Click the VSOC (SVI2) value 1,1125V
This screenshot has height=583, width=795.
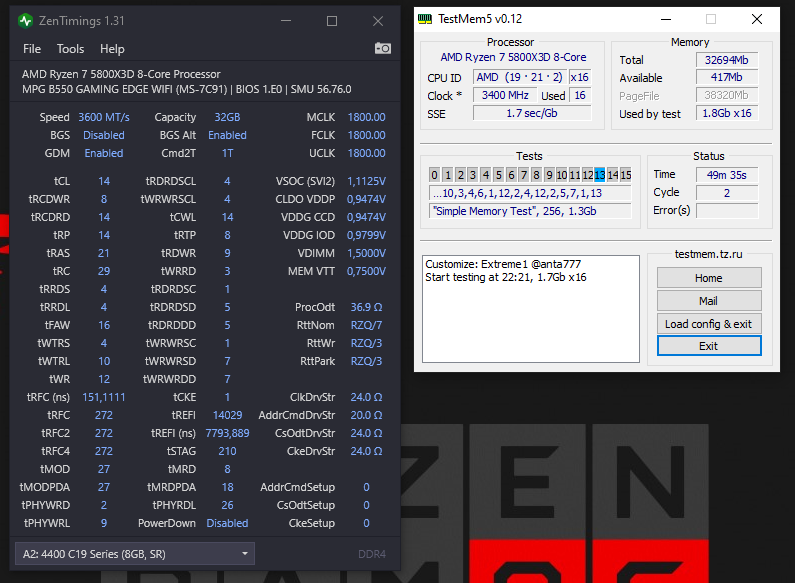coord(366,181)
